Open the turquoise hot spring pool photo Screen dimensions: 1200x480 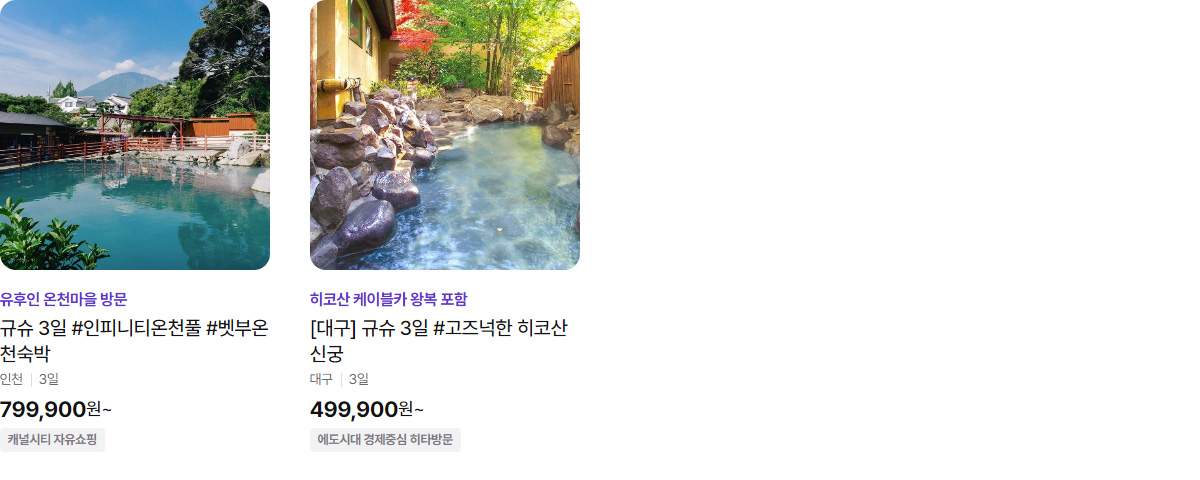(135, 135)
